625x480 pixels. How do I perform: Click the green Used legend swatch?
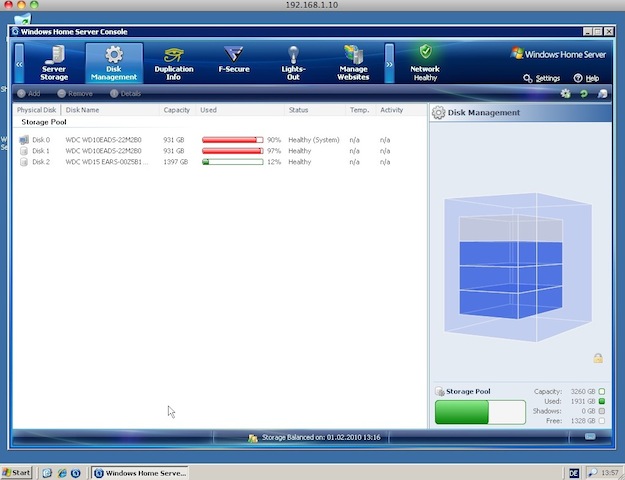(602, 401)
